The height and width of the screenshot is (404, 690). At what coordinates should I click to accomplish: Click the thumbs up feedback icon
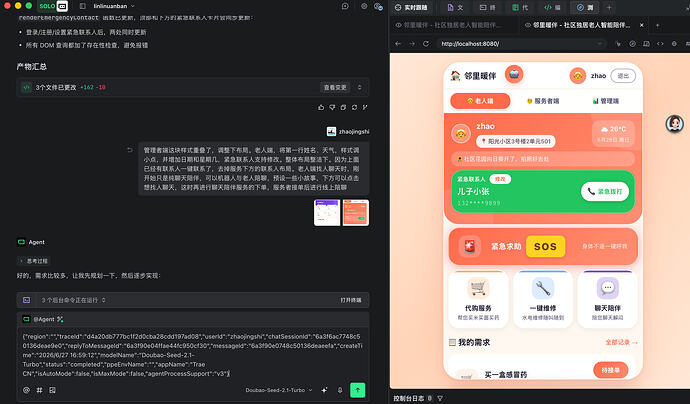tap(321, 107)
